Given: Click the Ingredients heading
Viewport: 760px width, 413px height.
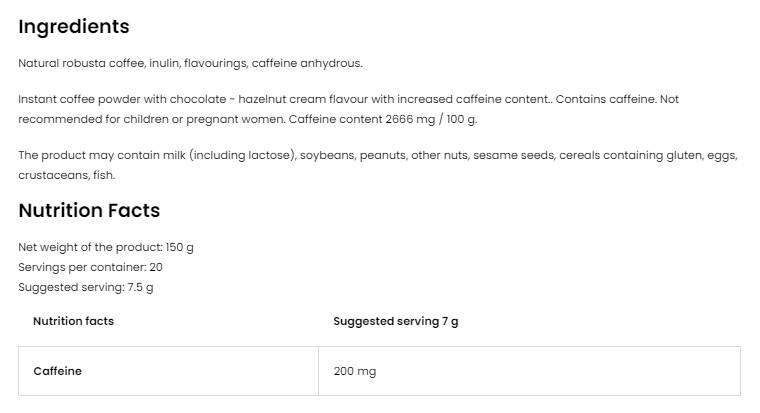Looking at the screenshot, I should (74, 27).
